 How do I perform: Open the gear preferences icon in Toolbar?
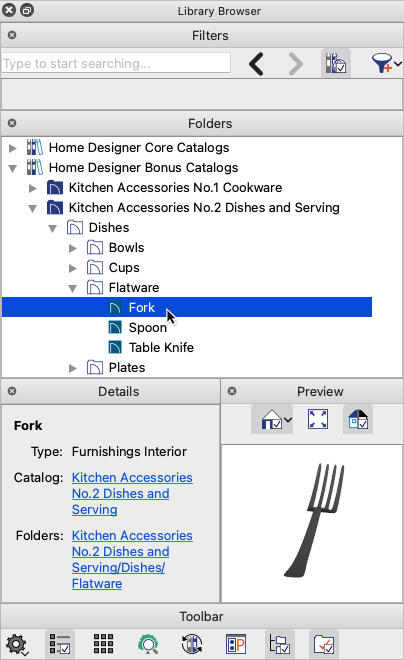17,644
